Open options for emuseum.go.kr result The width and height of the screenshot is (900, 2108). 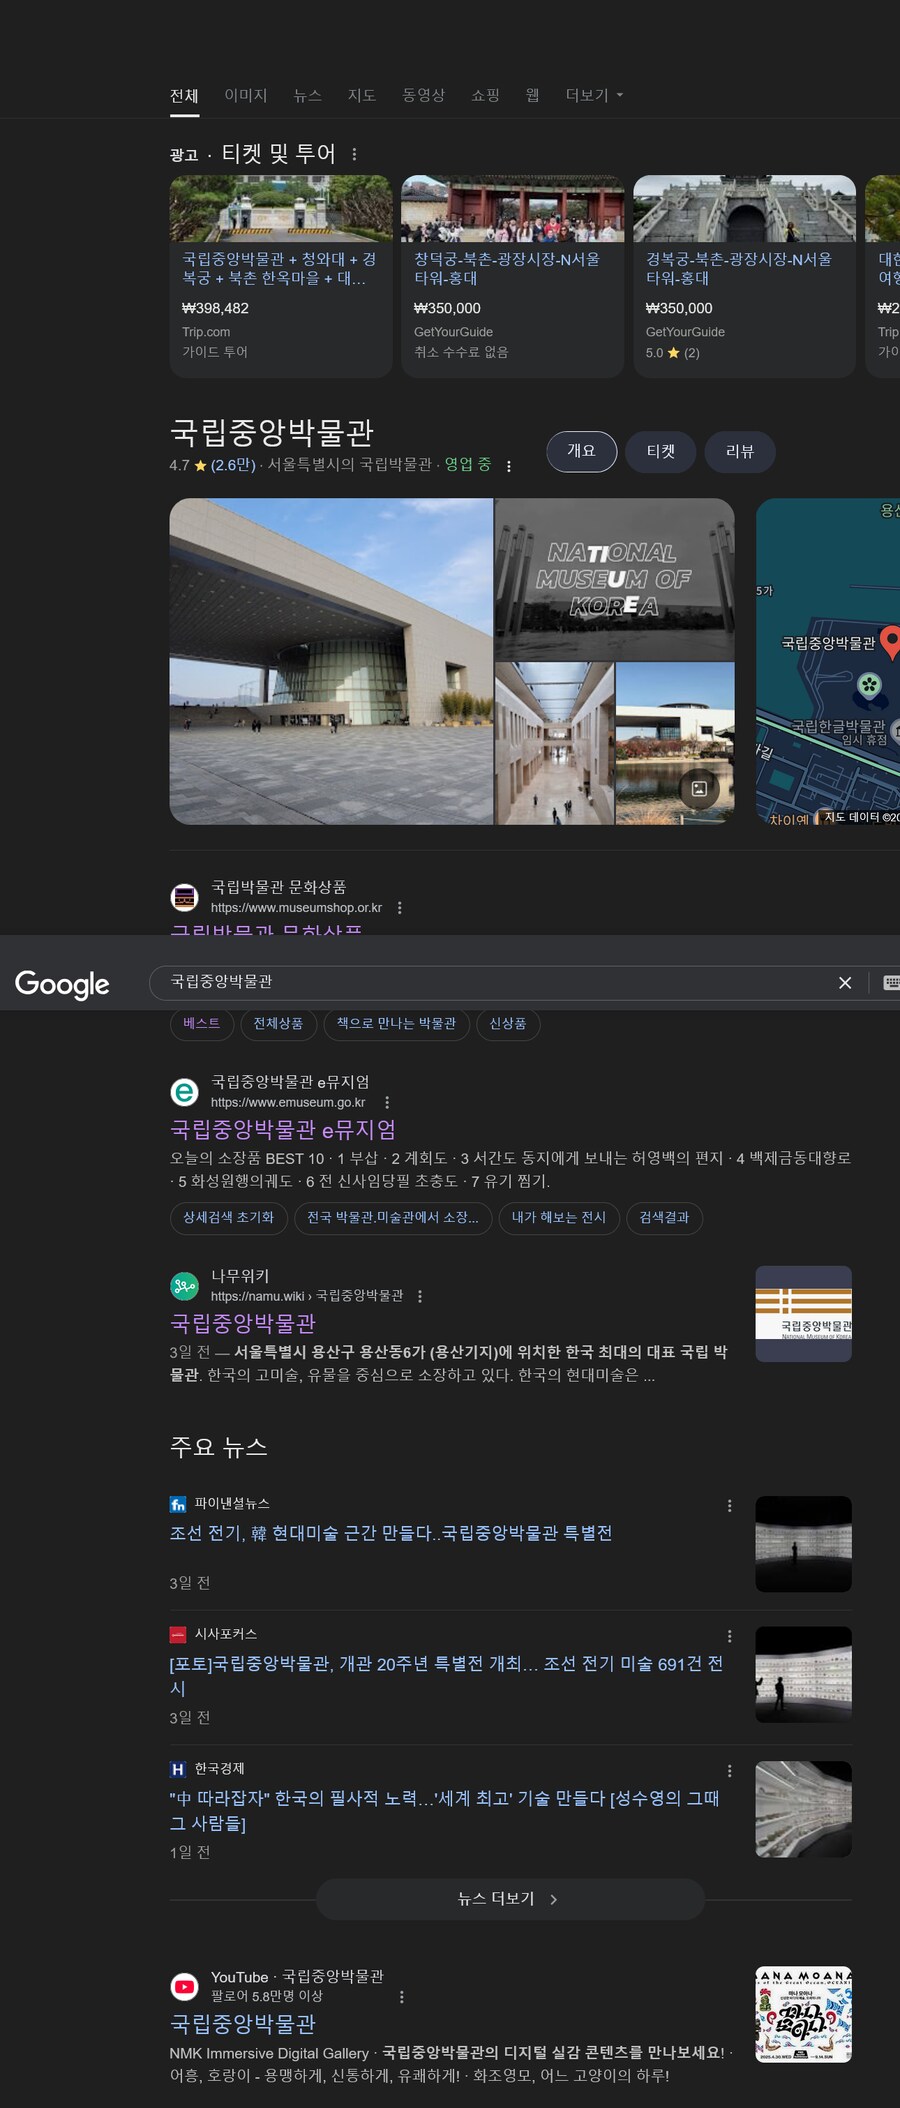[387, 1103]
